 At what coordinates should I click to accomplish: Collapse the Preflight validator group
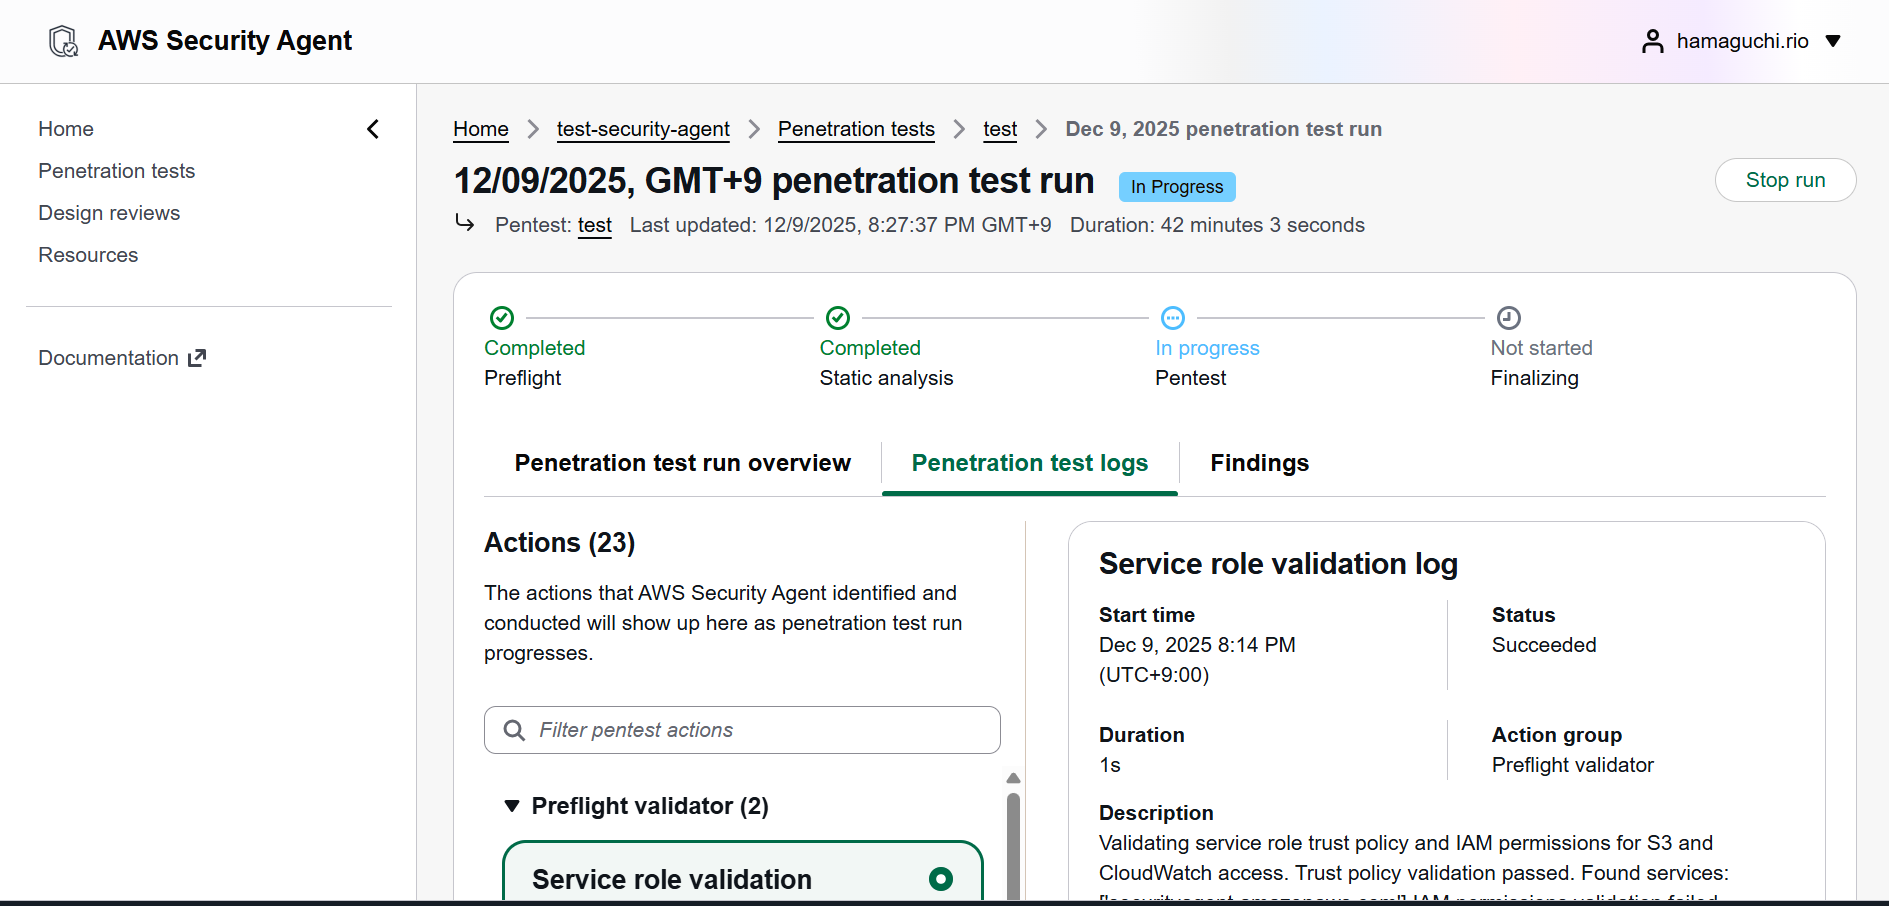tap(512, 806)
